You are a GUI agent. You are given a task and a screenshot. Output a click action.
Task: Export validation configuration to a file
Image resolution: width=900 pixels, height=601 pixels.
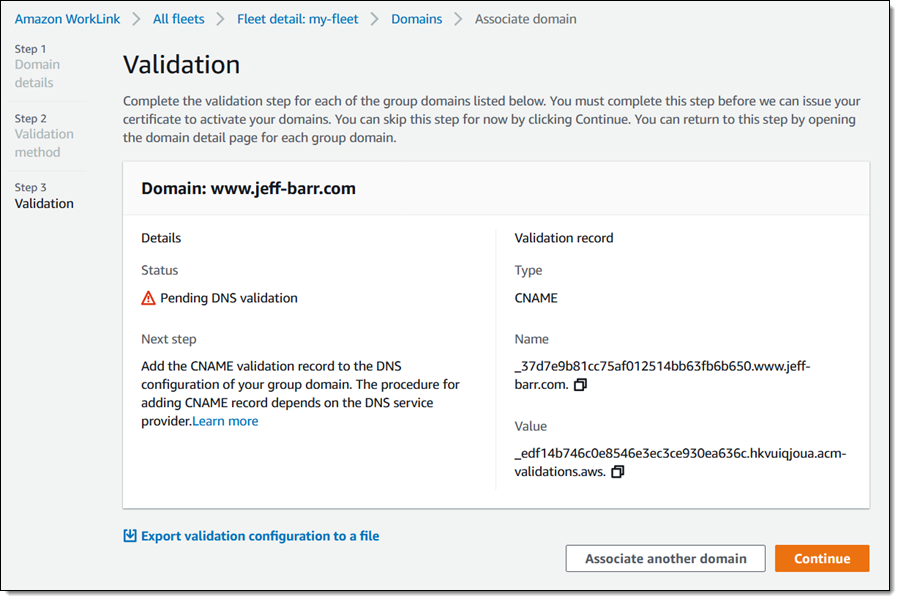click(x=260, y=536)
